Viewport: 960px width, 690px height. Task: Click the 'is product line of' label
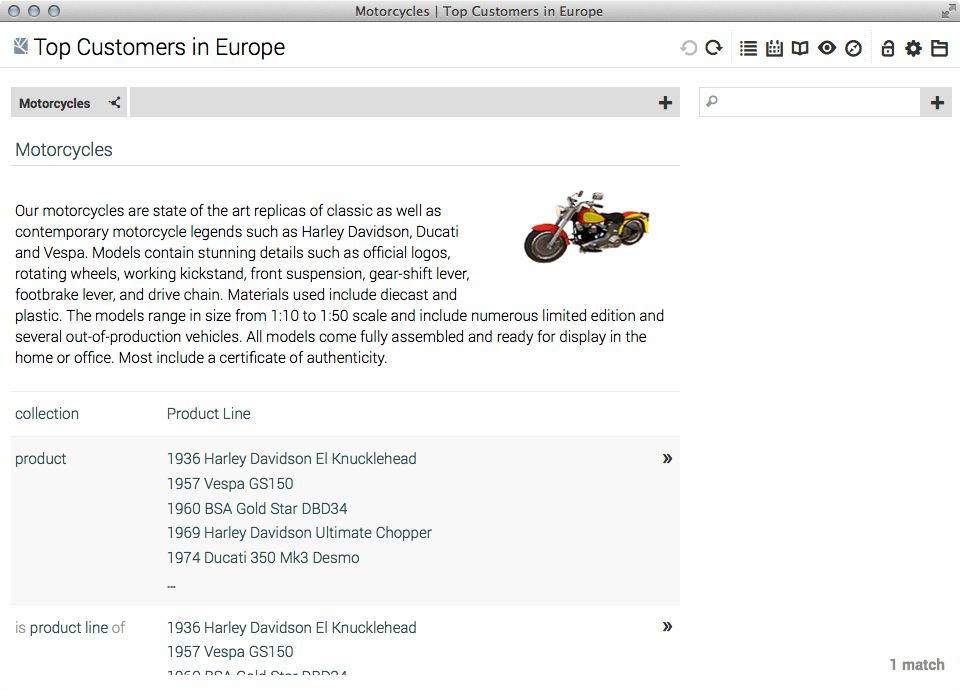pos(70,628)
